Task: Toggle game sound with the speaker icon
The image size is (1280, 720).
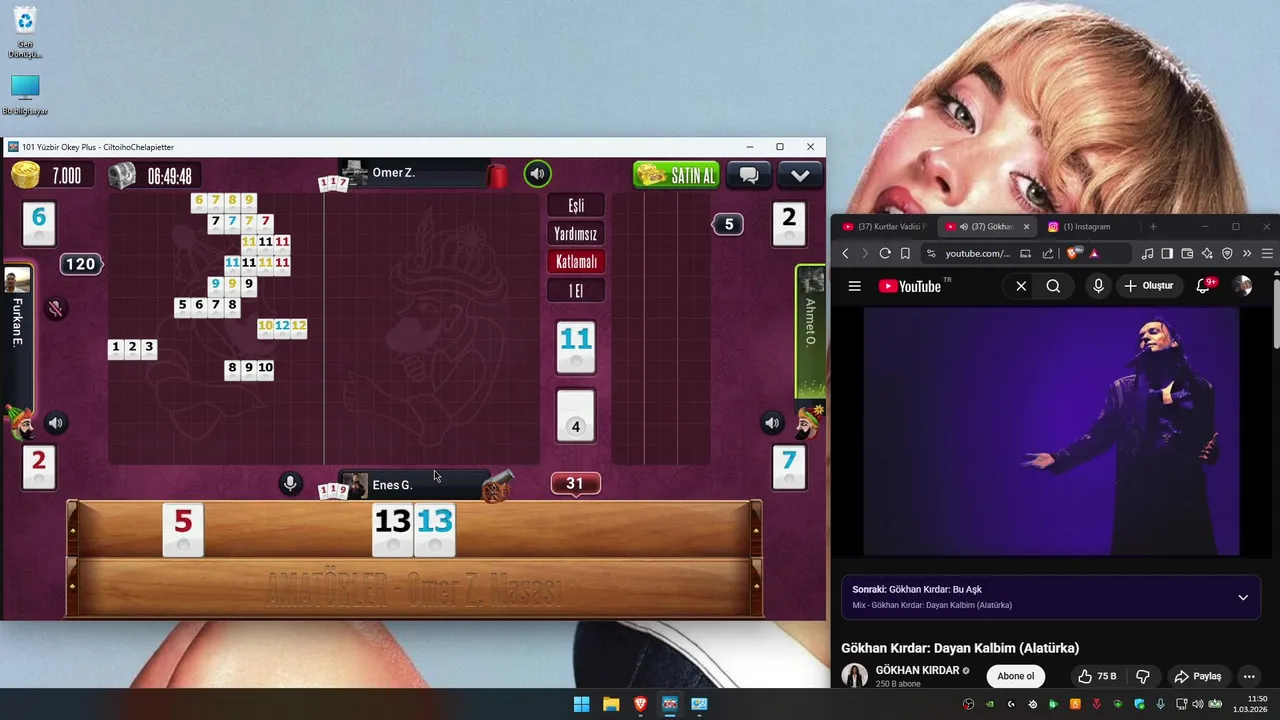Action: coord(538,174)
